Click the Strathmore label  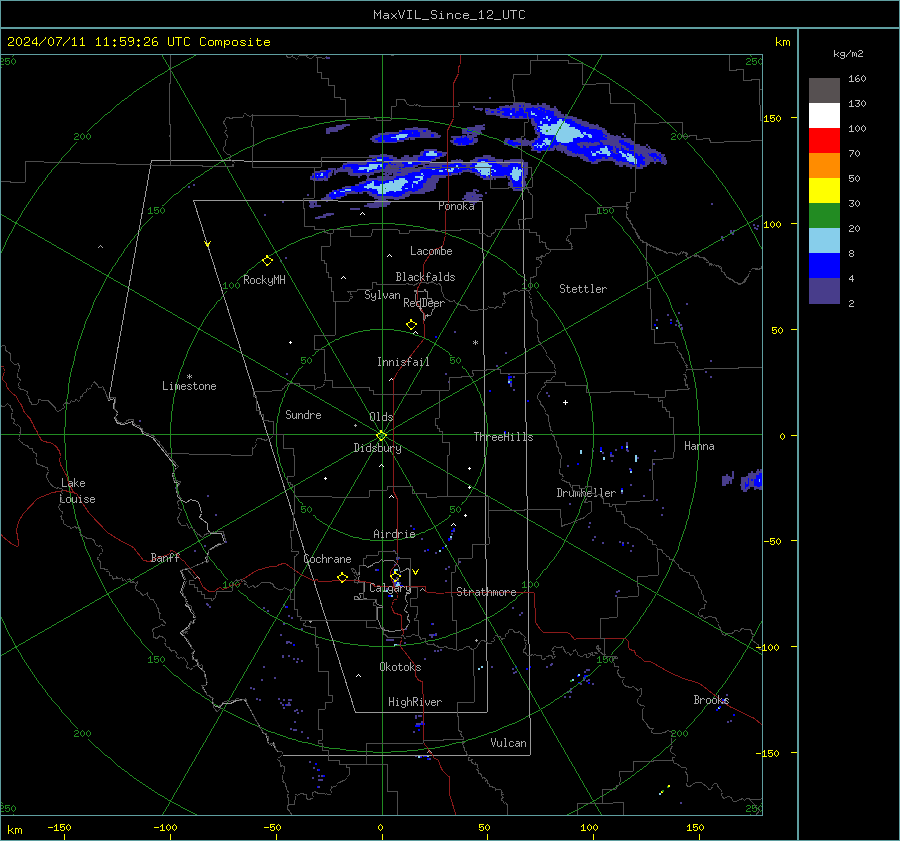point(486,592)
